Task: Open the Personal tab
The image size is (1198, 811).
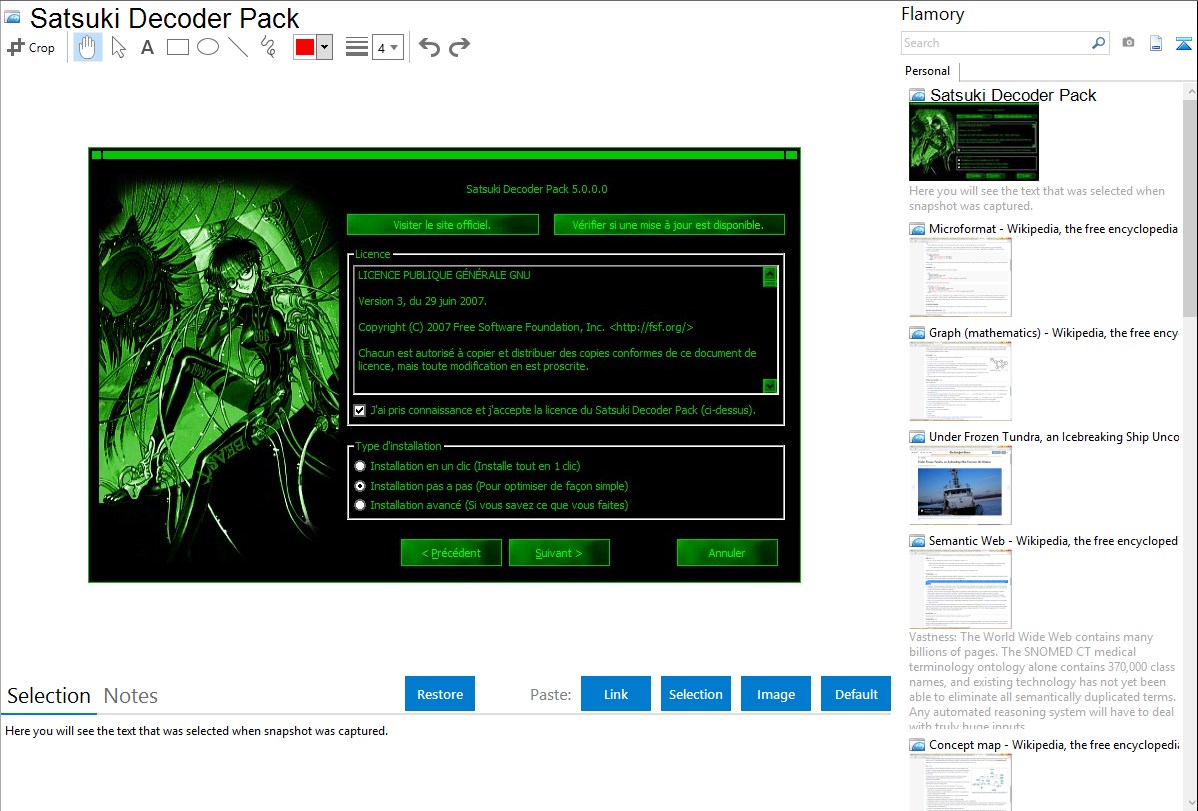Action: tap(928, 71)
